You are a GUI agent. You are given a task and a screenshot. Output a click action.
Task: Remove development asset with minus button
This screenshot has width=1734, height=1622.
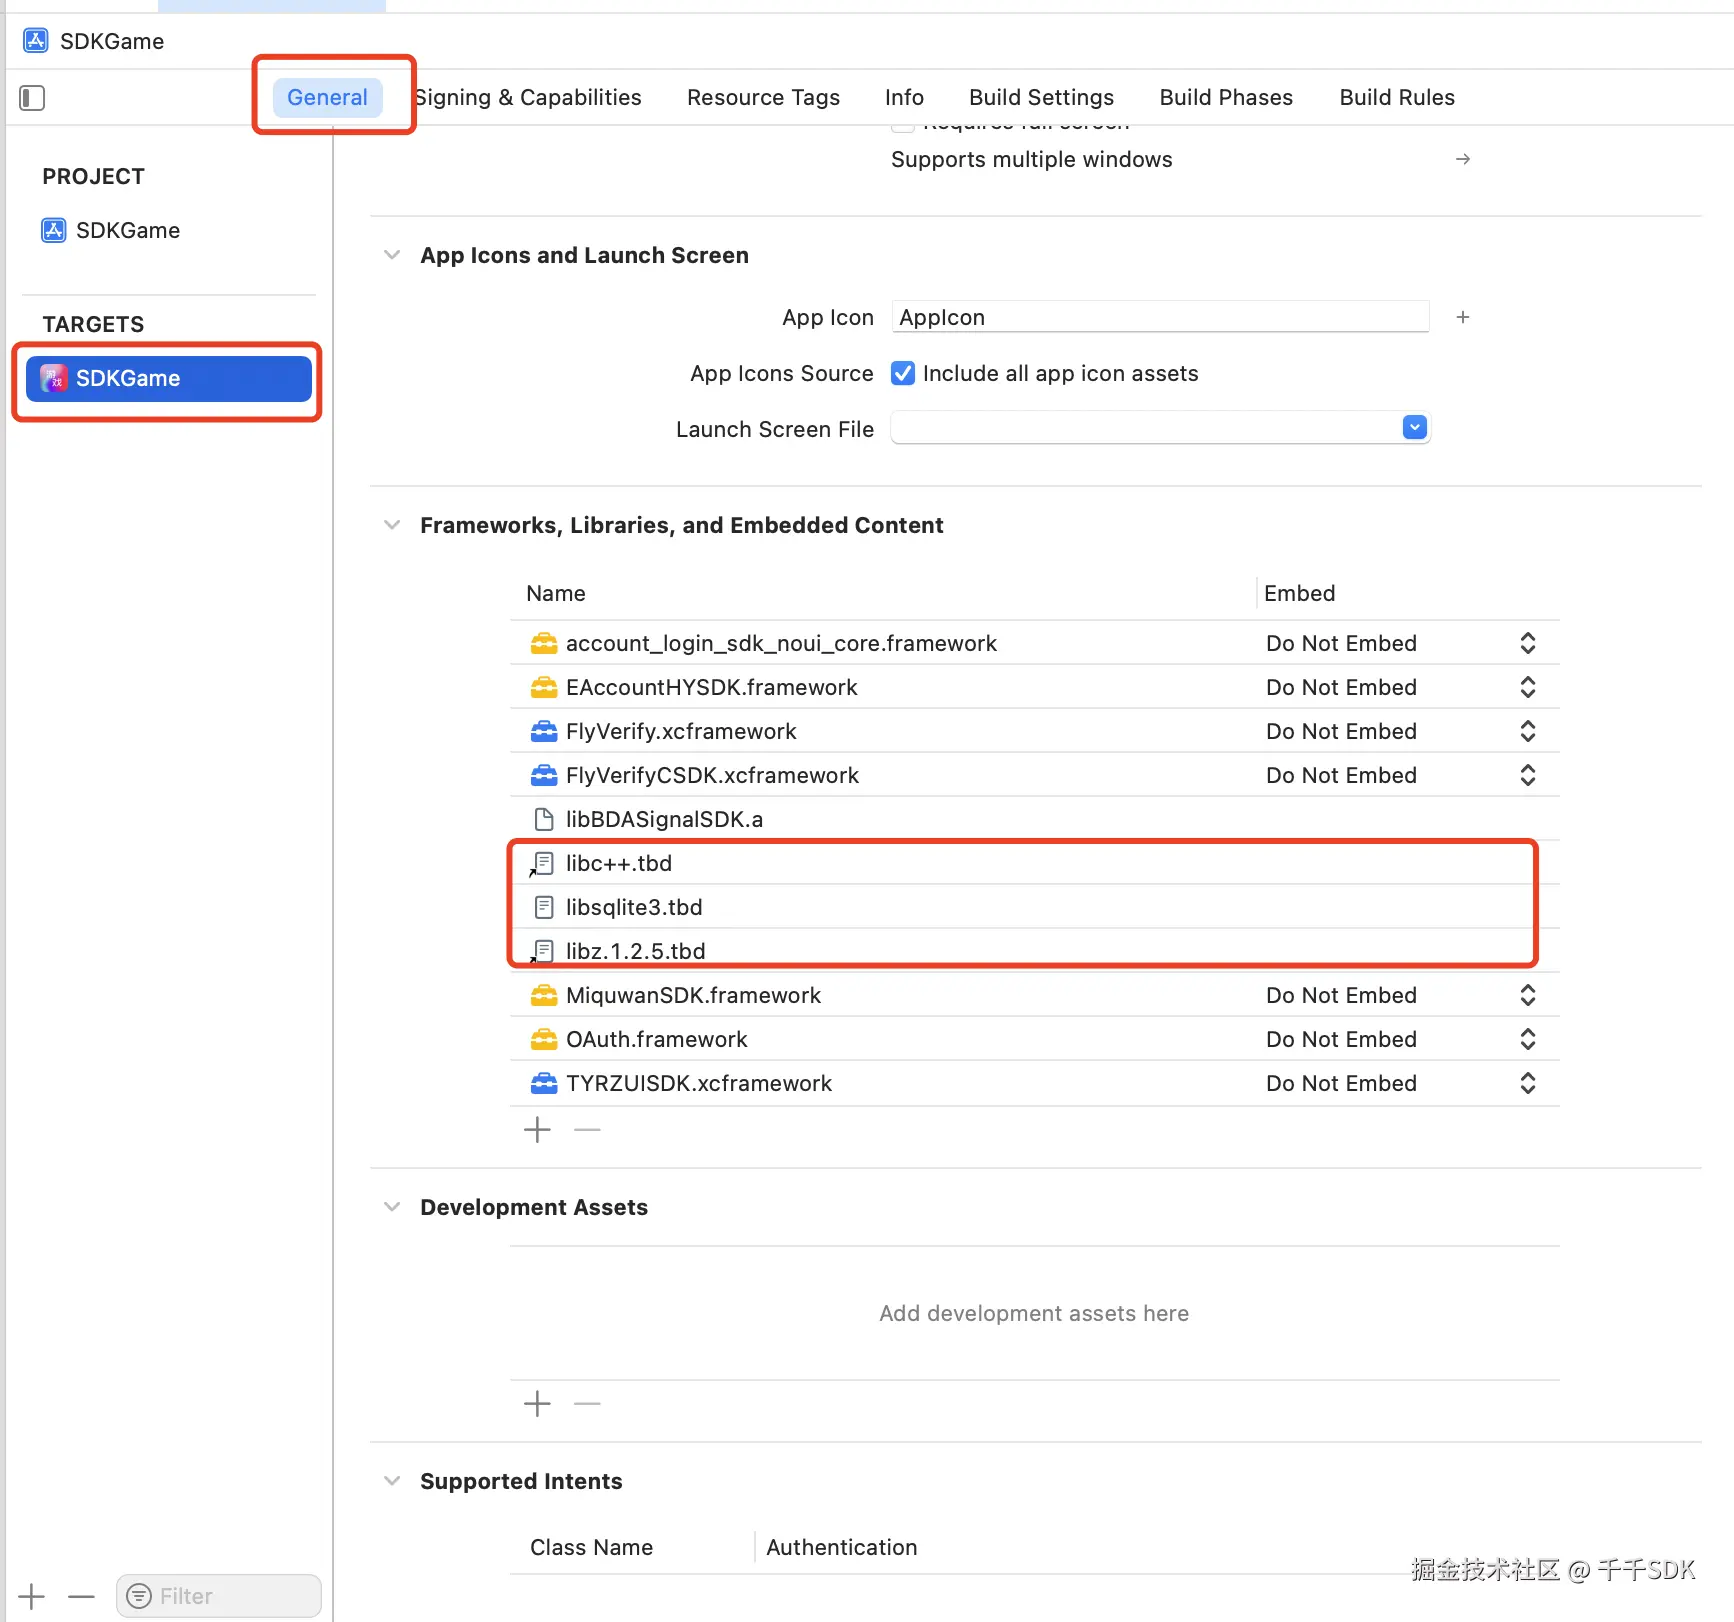tap(587, 1404)
